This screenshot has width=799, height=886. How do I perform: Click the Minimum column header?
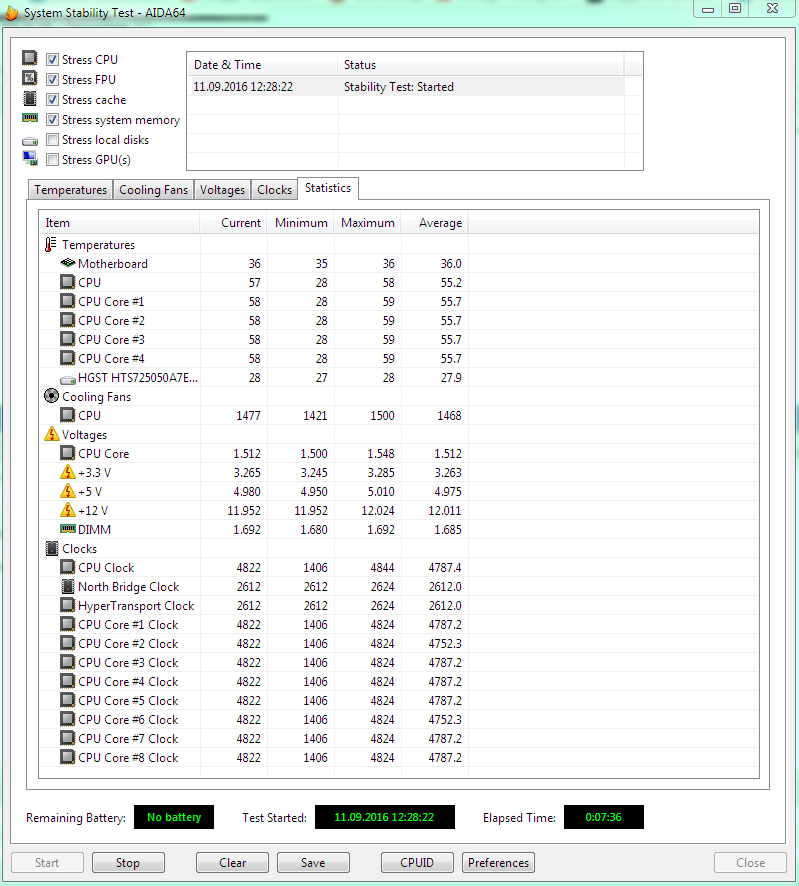click(301, 223)
